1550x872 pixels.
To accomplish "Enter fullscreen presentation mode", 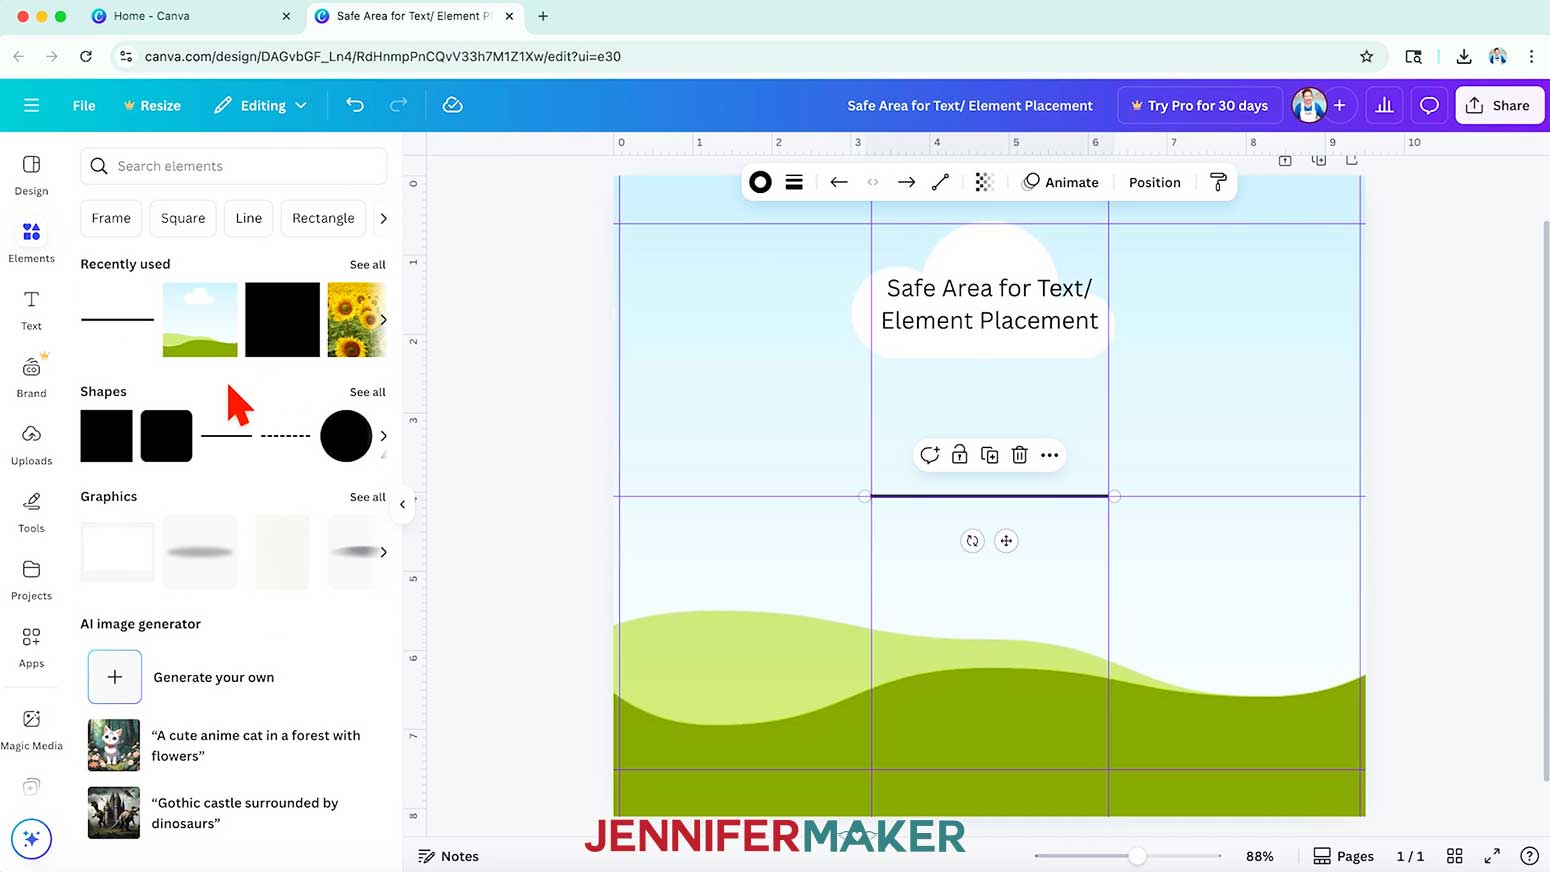I will (1492, 856).
